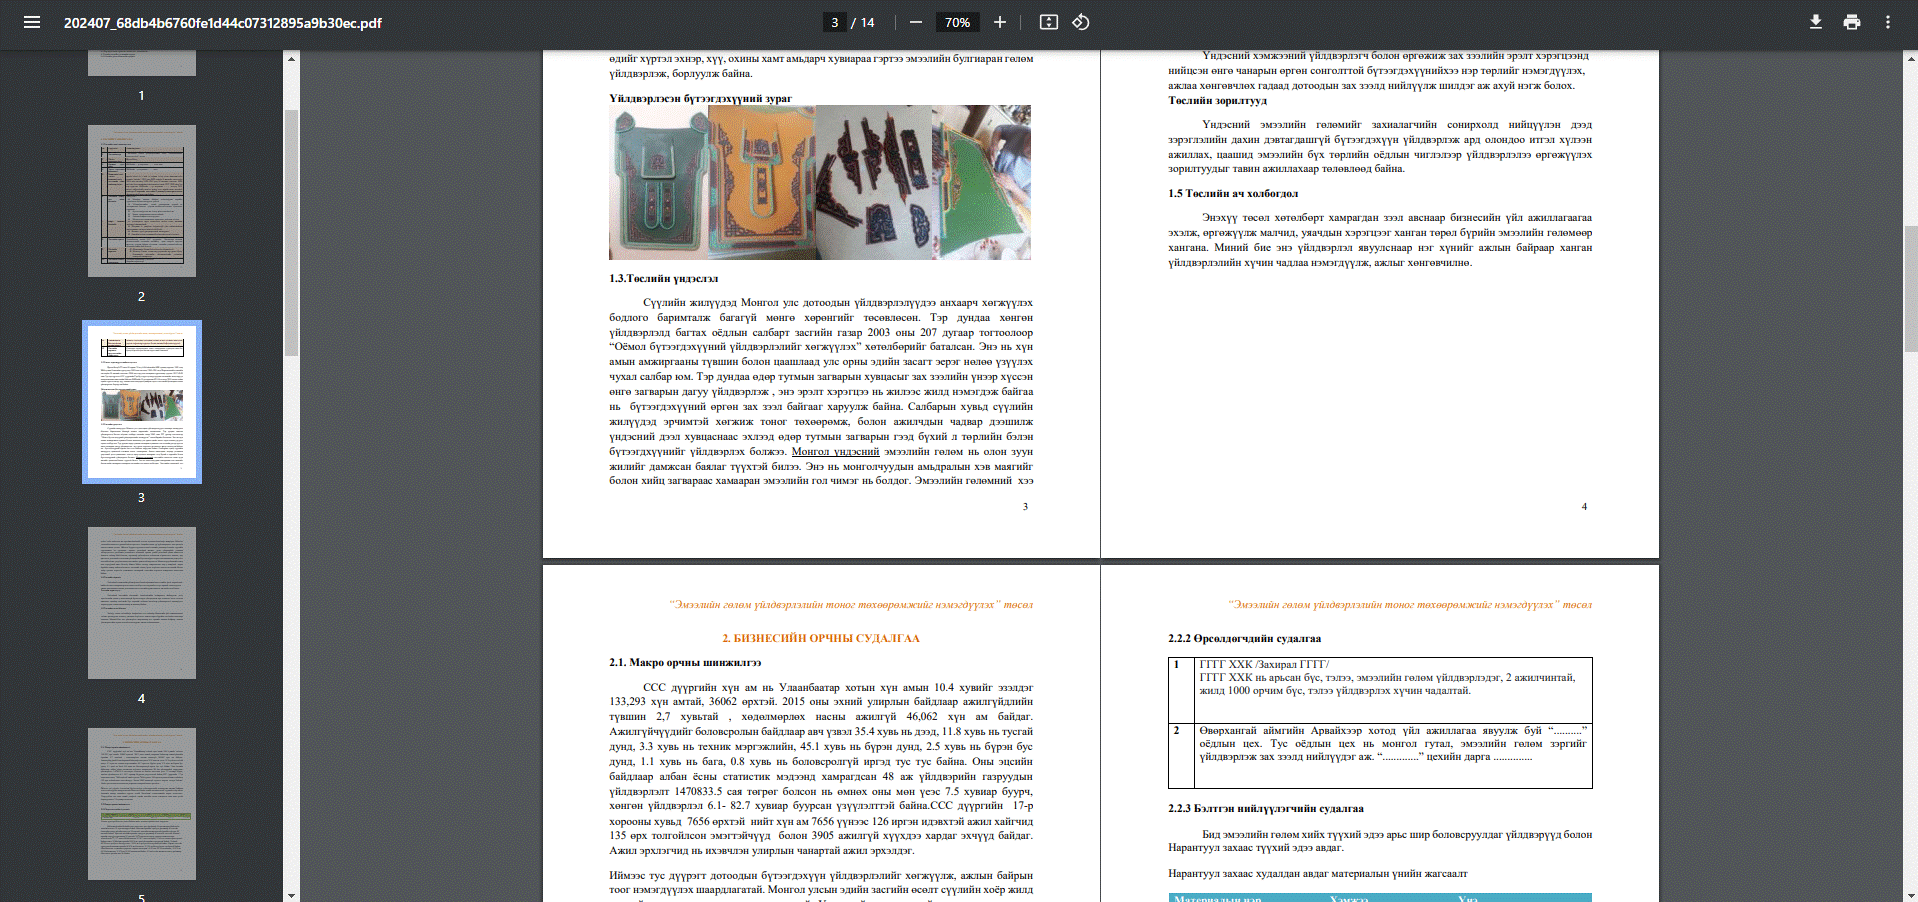The image size is (1918, 902).
Task: Print the PDF document
Action: 1852,22
